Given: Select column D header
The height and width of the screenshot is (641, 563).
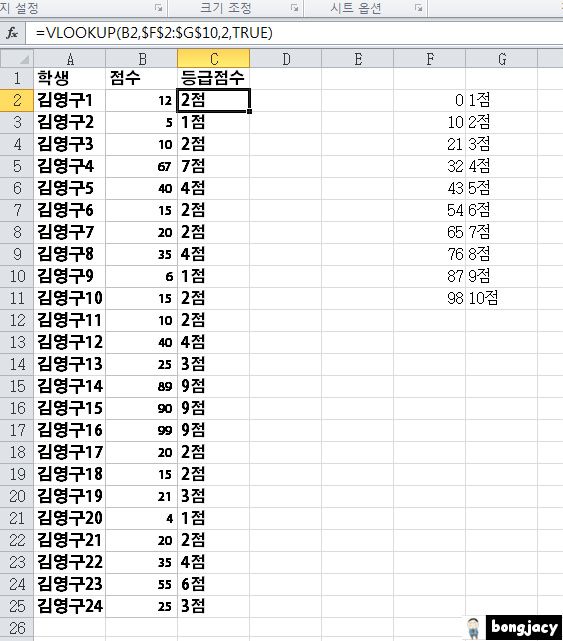Looking at the screenshot, I should pyautogui.click(x=286, y=59).
